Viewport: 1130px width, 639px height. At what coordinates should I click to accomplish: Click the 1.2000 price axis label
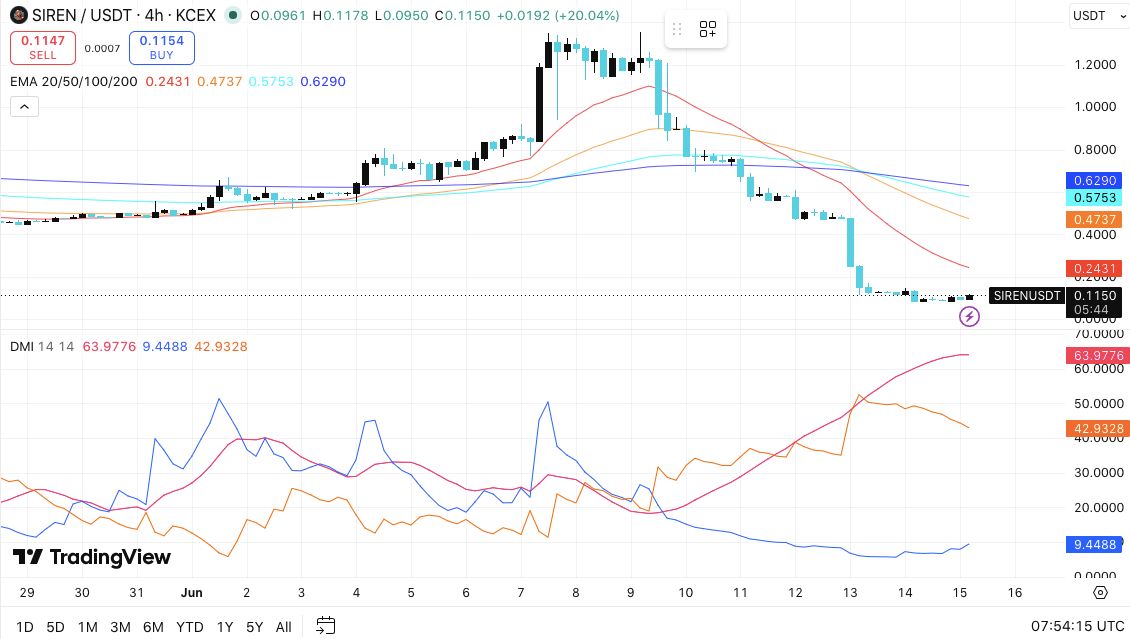pos(1095,65)
